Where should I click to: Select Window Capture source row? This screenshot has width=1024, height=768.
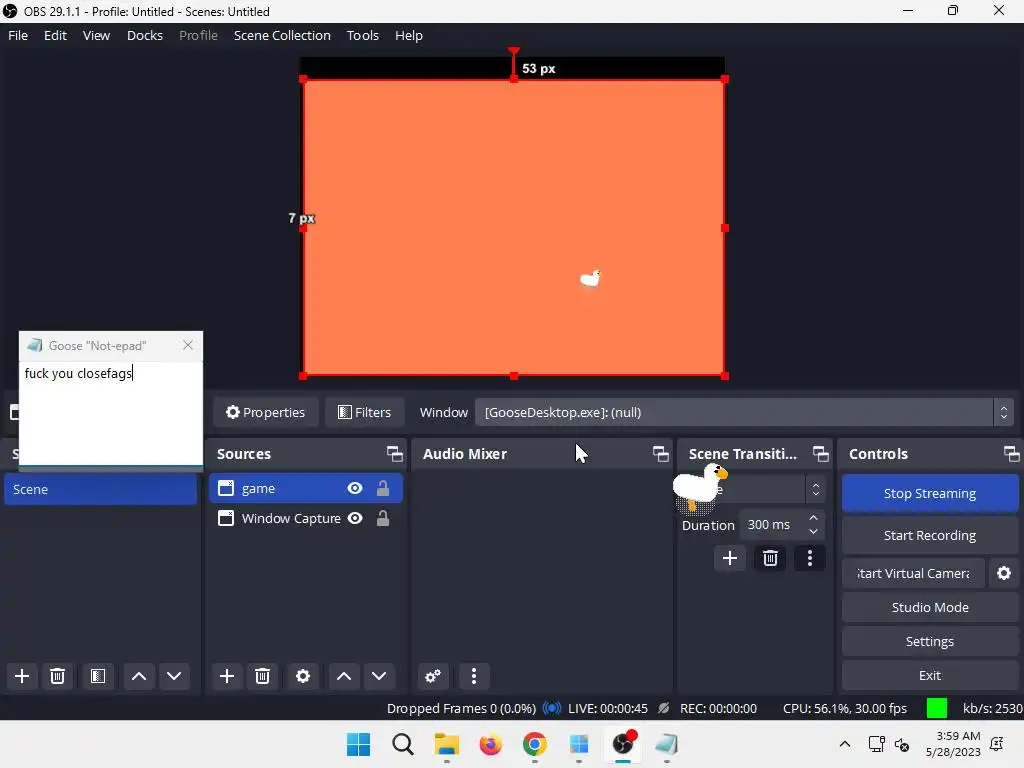(x=306, y=519)
